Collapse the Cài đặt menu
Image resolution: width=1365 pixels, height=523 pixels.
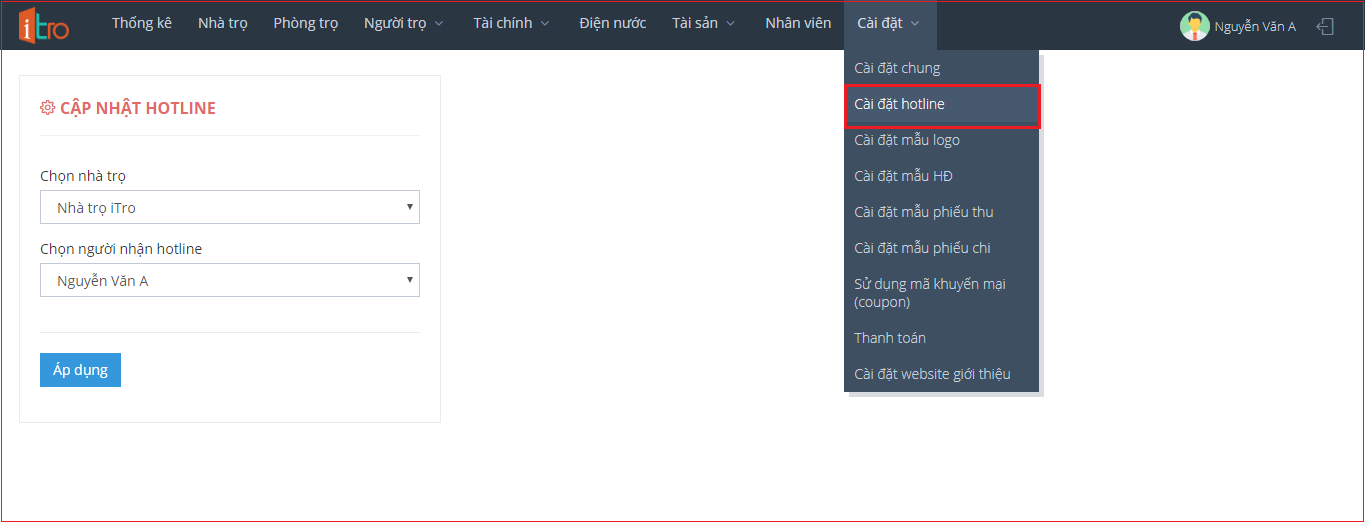889,23
